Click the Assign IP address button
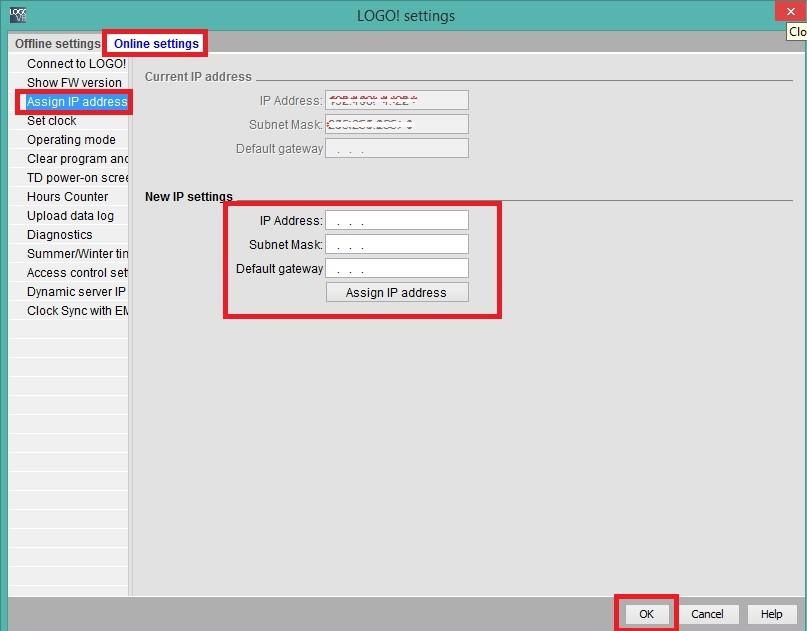The height and width of the screenshot is (631, 807). (397, 292)
